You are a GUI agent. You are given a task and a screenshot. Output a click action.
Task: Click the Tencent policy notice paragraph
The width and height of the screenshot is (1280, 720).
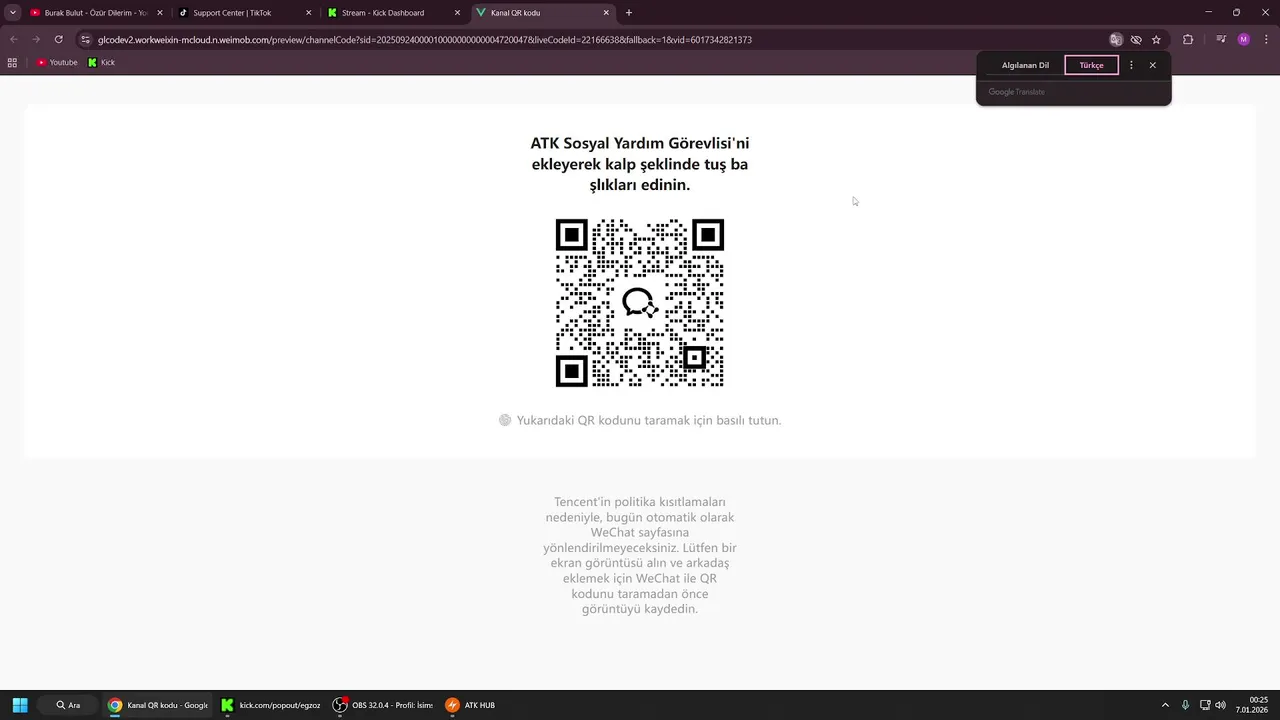(x=640, y=555)
